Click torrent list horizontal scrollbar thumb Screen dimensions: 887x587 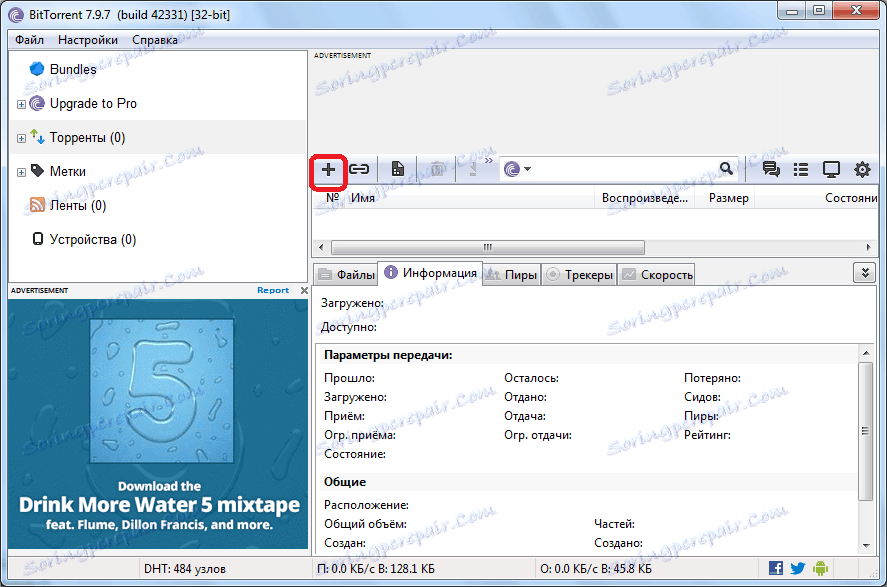point(488,247)
